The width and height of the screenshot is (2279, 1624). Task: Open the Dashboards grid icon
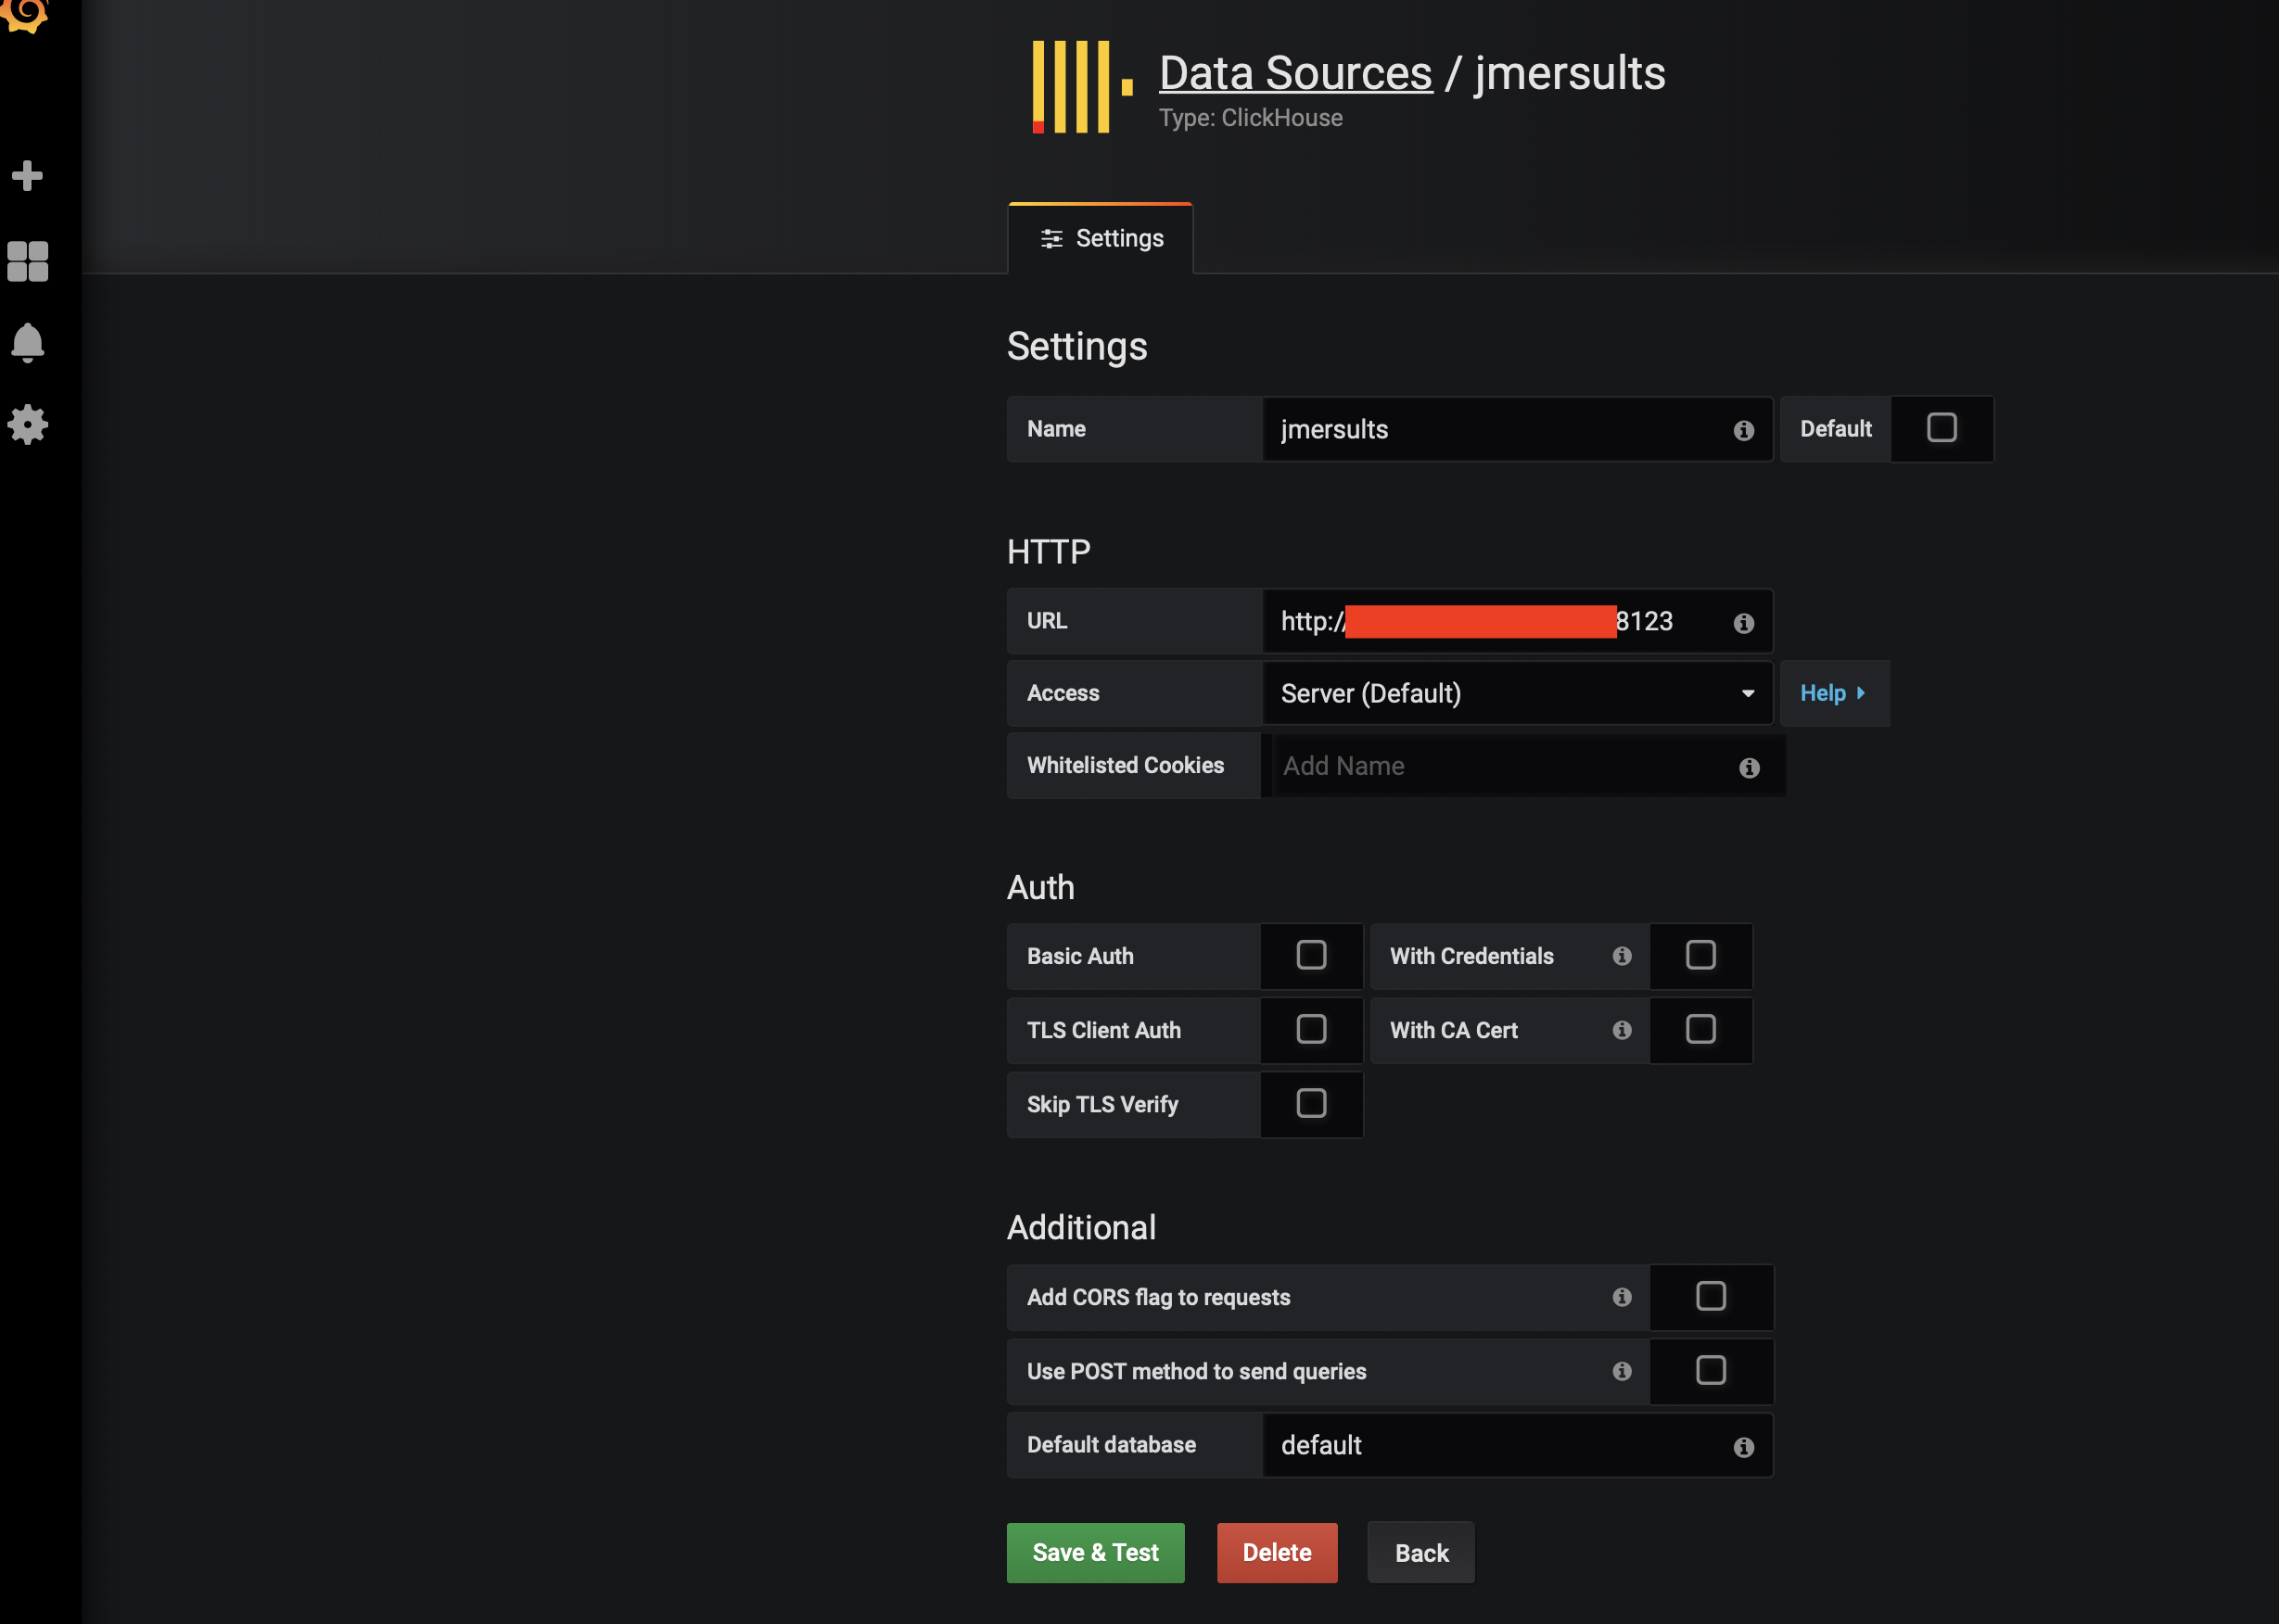(x=27, y=261)
